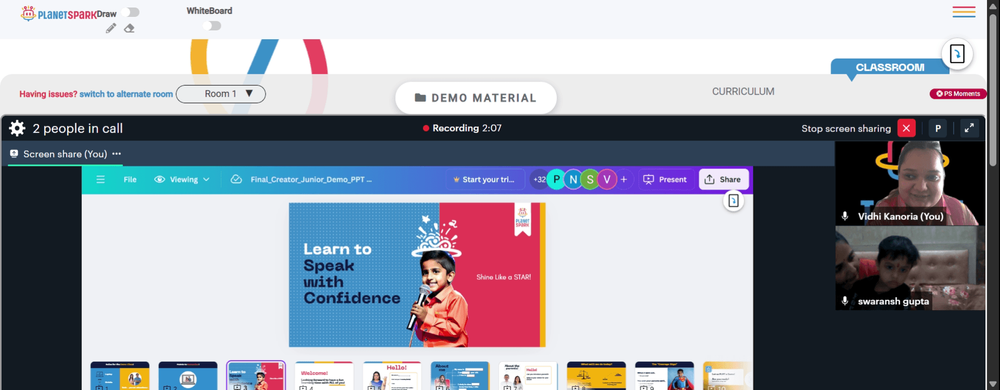
Task: Click the Present button
Action: pyautogui.click(x=666, y=180)
